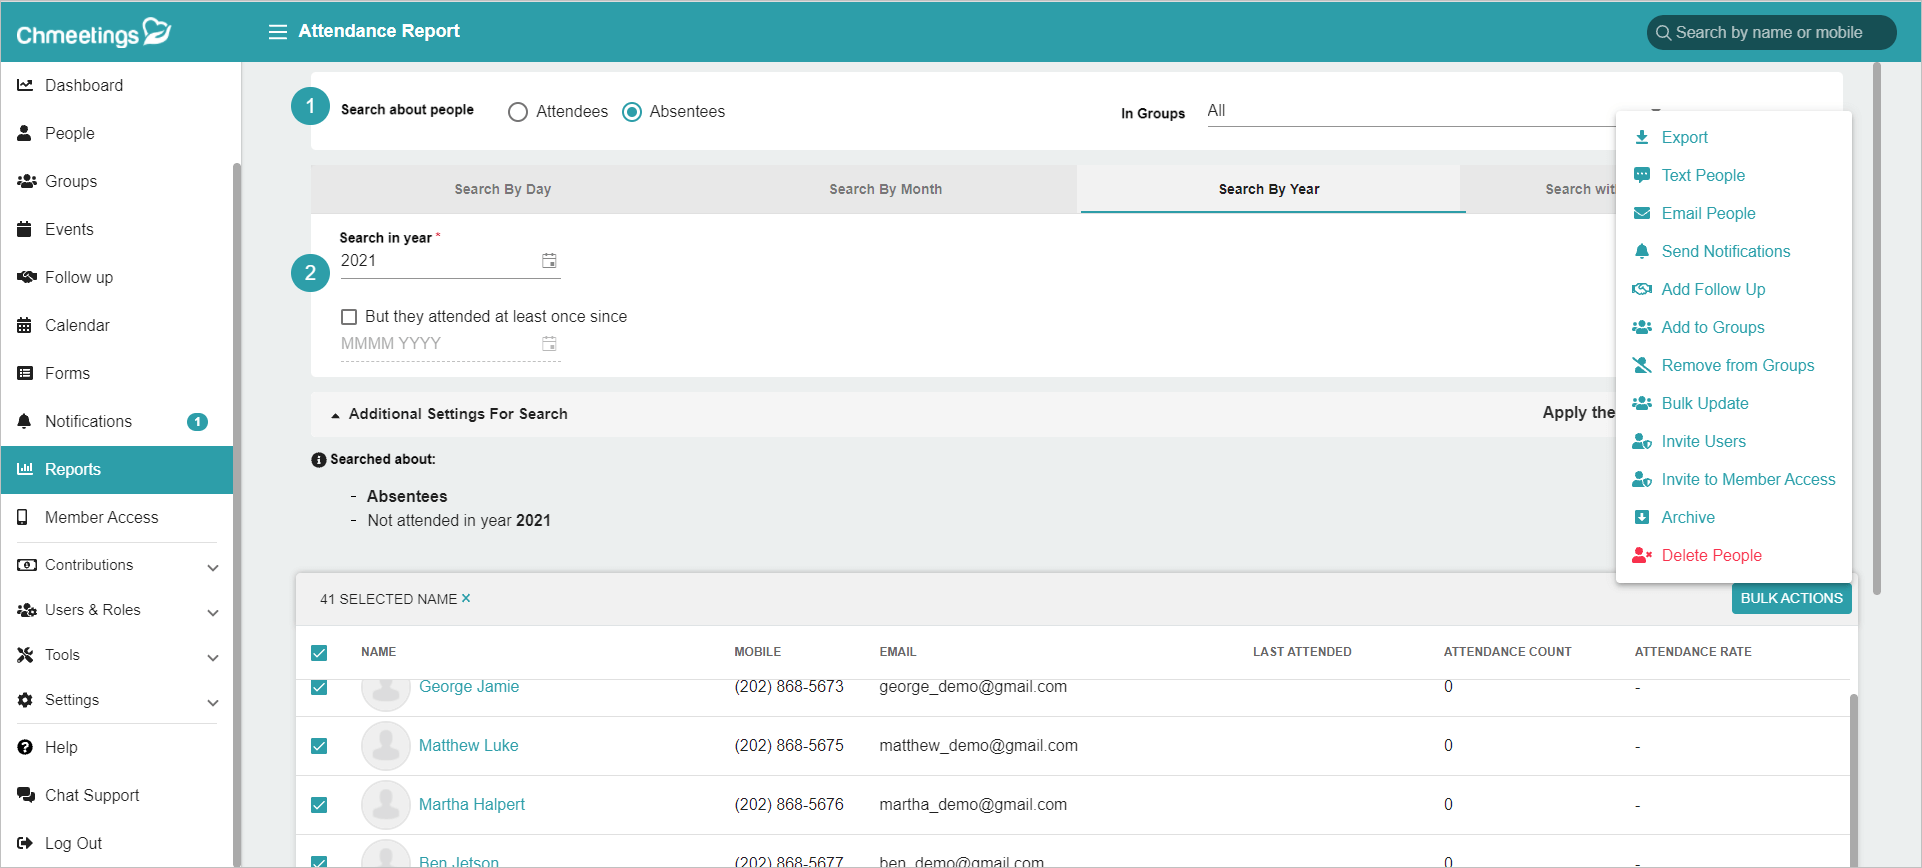Image resolution: width=1922 pixels, height=868 pixels.
Task: Clear selection with the X next to 41 SELECTED NAME
Action: point(466,598)
